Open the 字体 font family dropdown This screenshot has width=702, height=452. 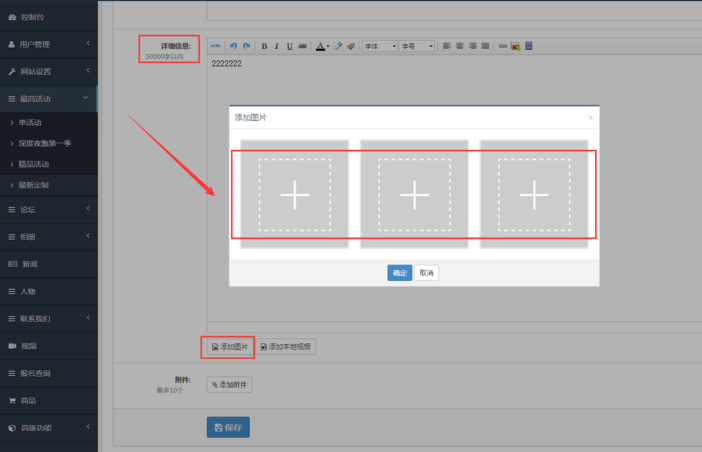point(379,46)
